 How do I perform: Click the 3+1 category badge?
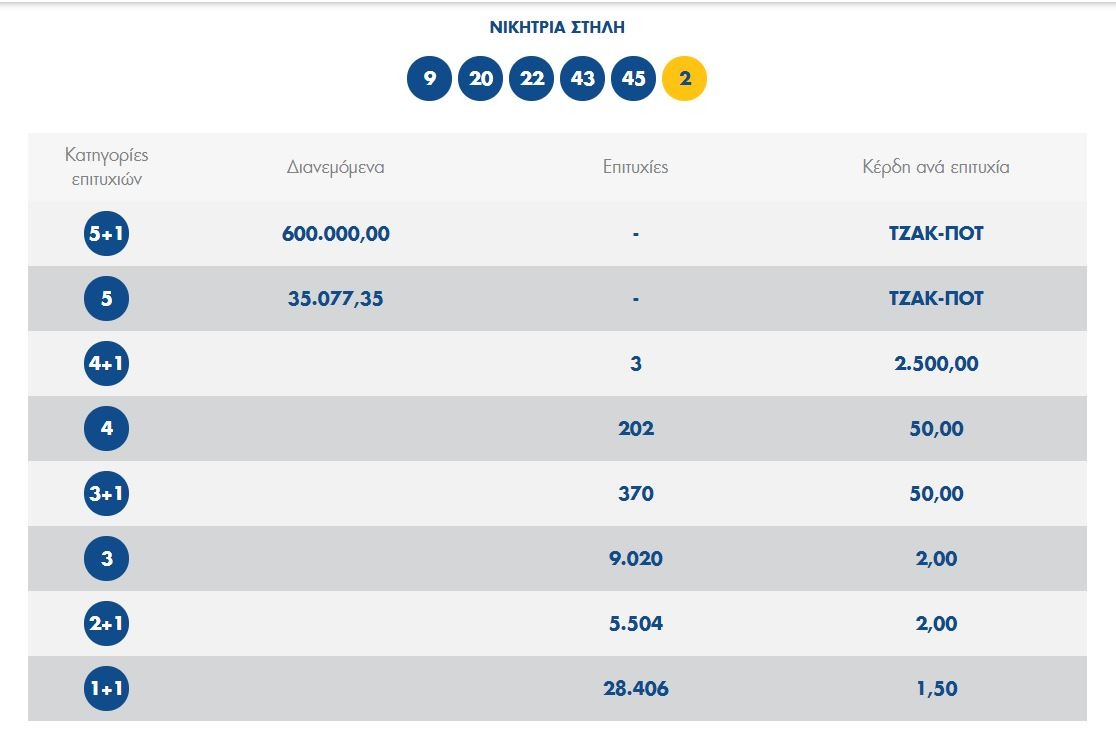point(107,494)
